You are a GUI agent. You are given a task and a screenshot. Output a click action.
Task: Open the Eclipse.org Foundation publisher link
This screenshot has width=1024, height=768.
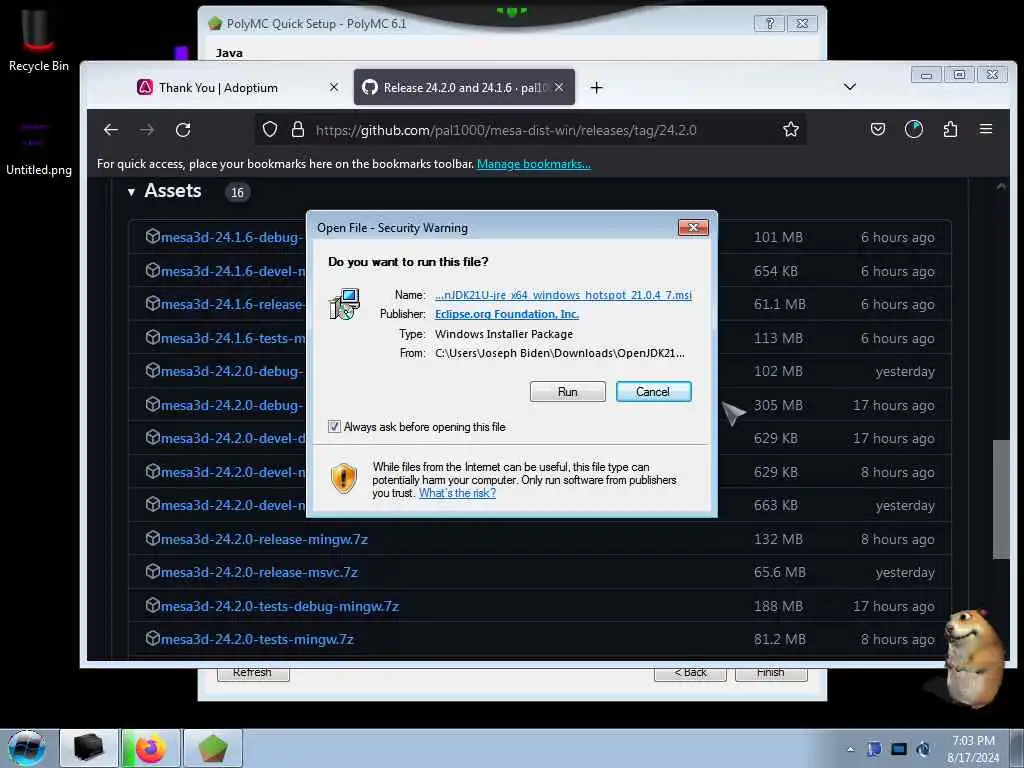tap(507, 314)
